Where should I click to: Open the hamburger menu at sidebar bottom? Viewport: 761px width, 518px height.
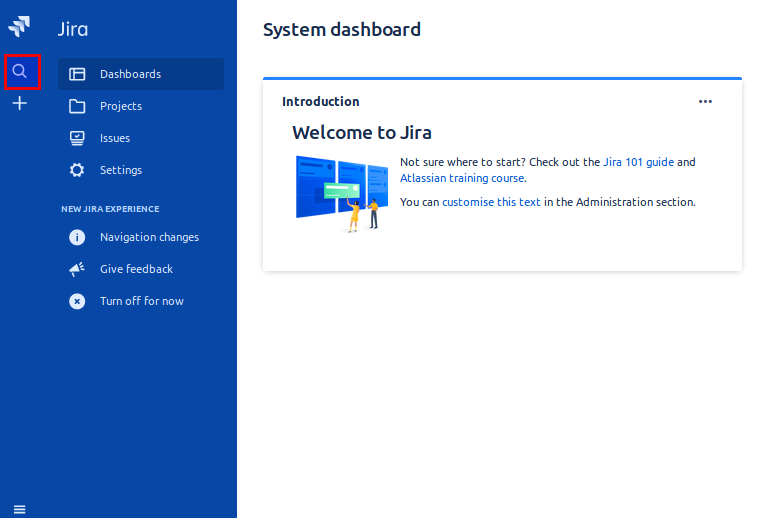pos(19,509)
